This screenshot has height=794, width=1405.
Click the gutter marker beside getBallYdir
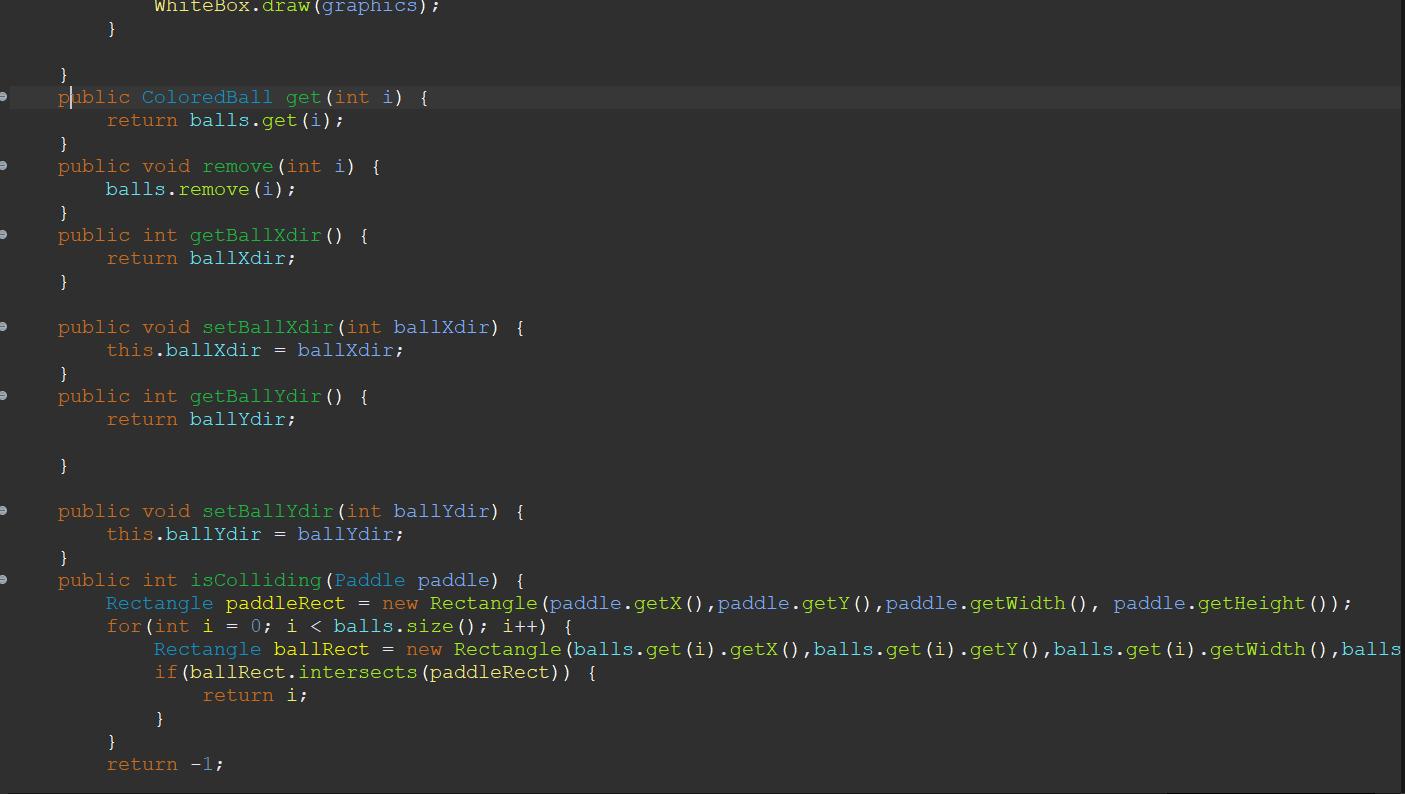[x=5, y=396]
